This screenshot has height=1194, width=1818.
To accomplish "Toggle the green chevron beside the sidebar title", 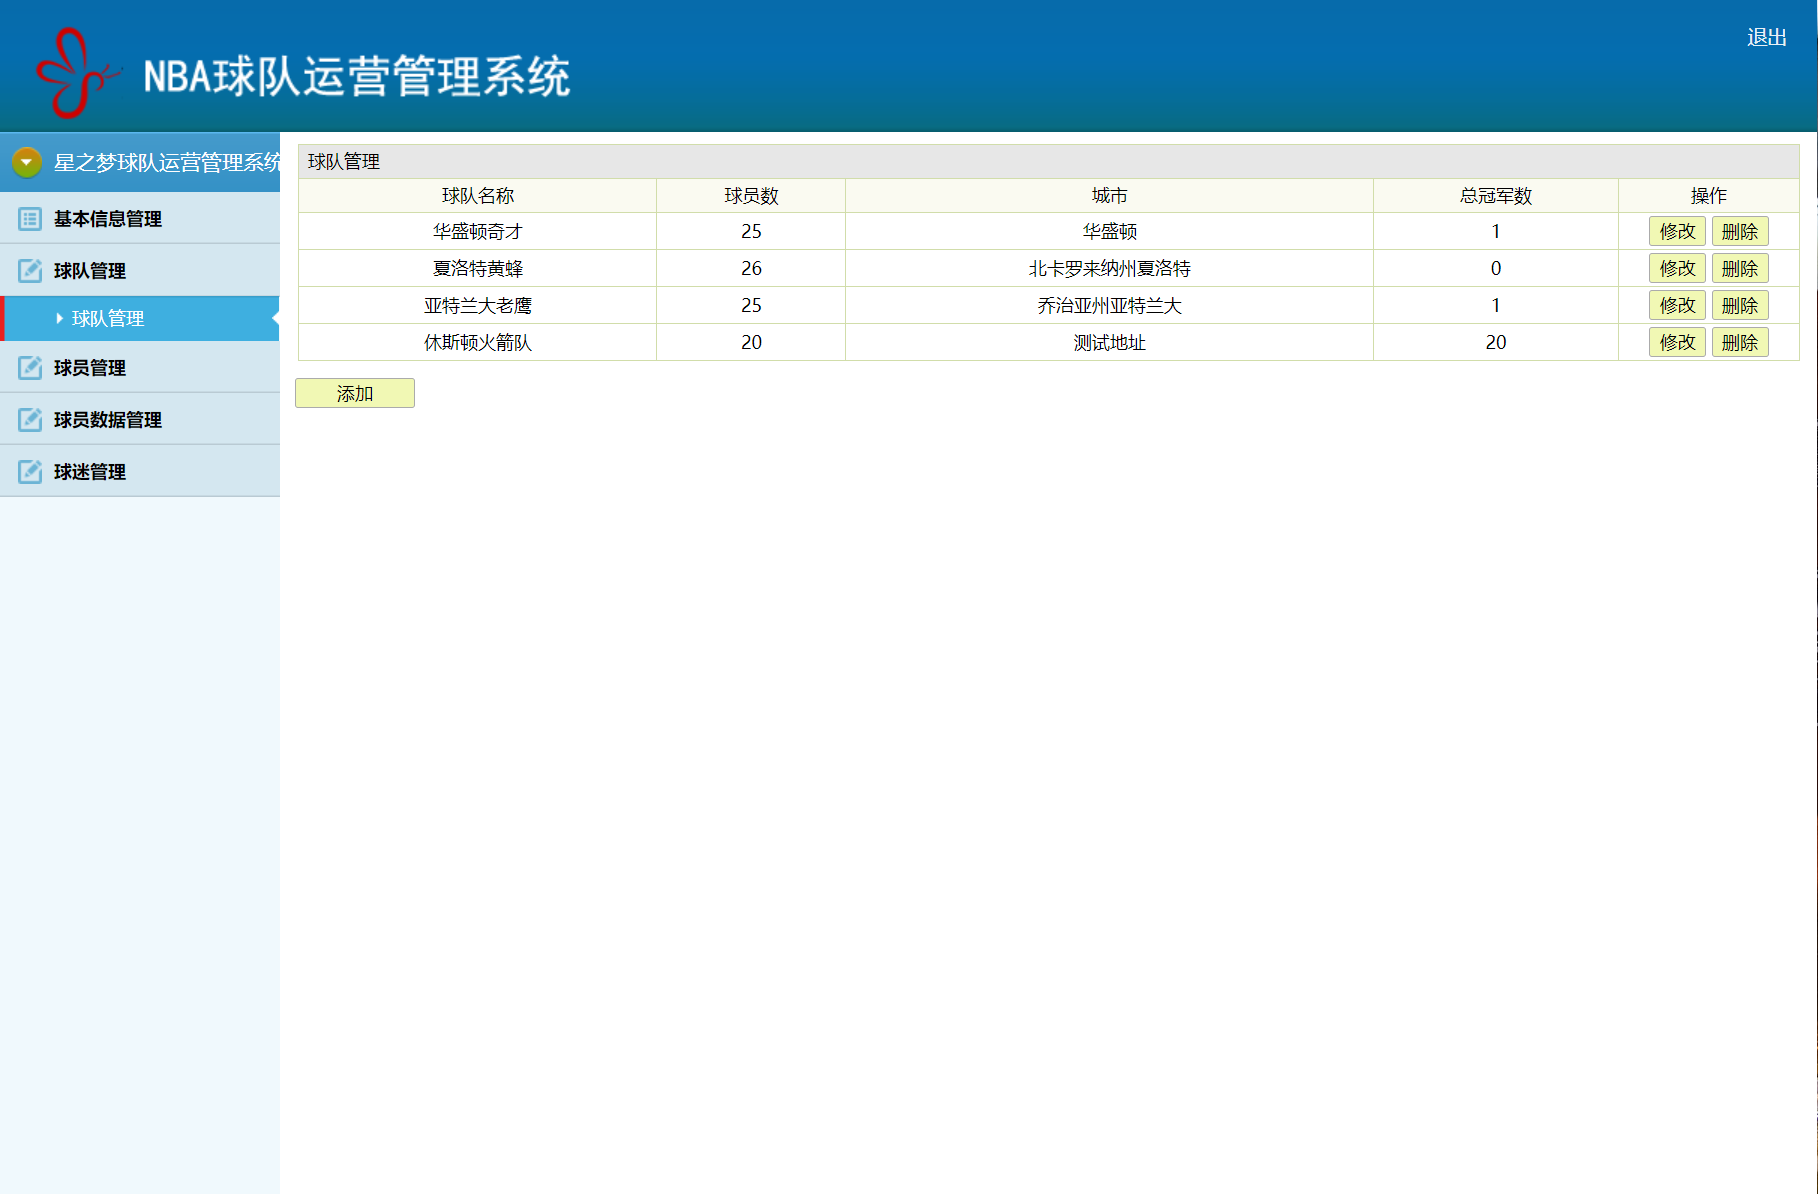I will coord(26,161).
